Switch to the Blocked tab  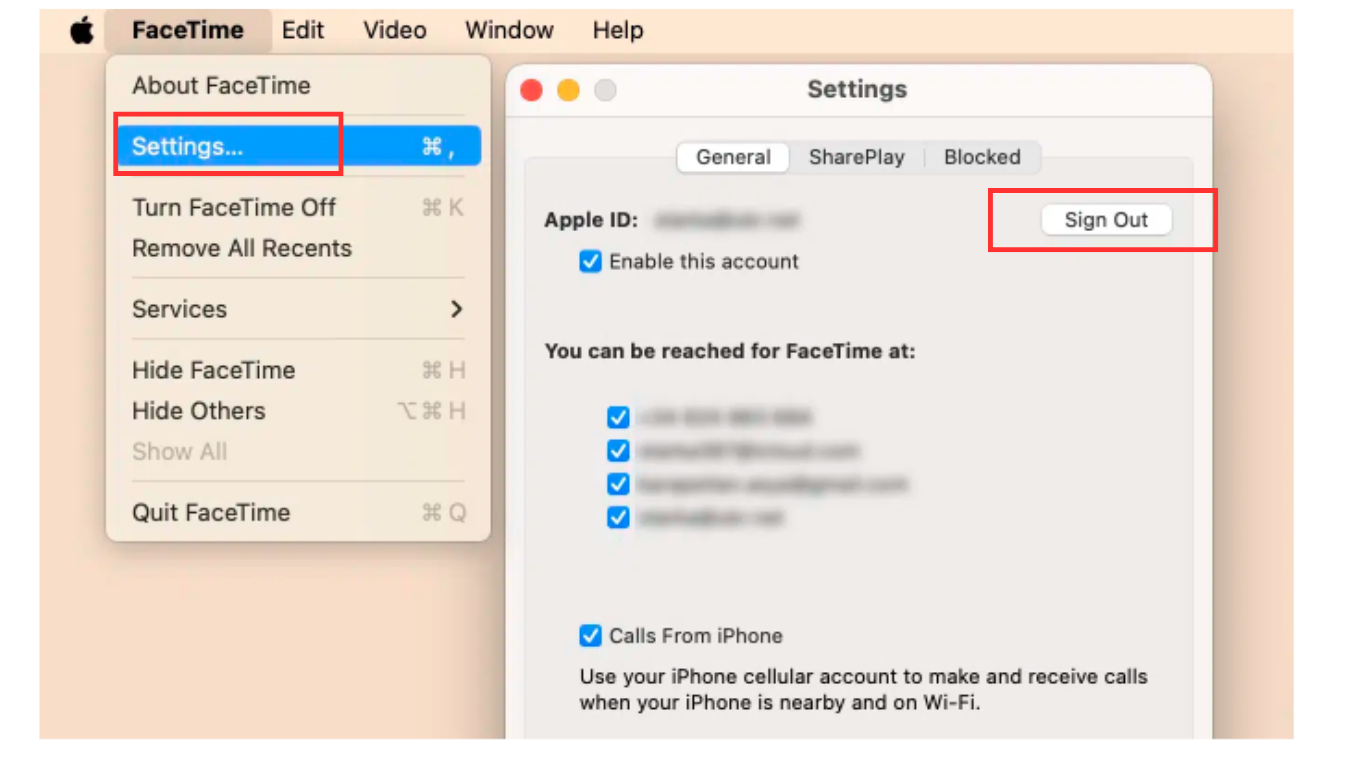tap(982, 157)
